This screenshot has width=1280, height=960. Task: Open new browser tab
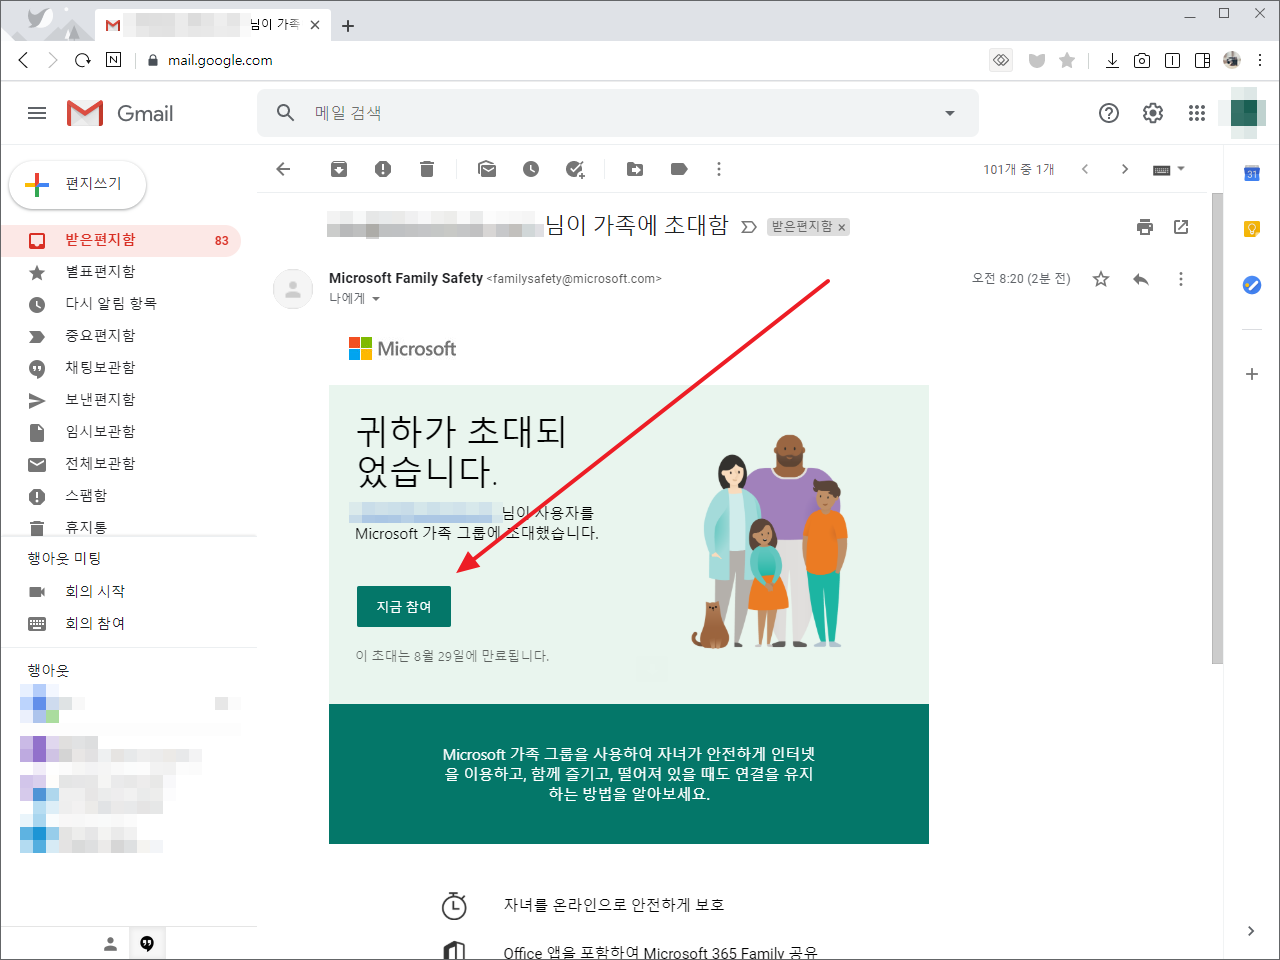348,26
